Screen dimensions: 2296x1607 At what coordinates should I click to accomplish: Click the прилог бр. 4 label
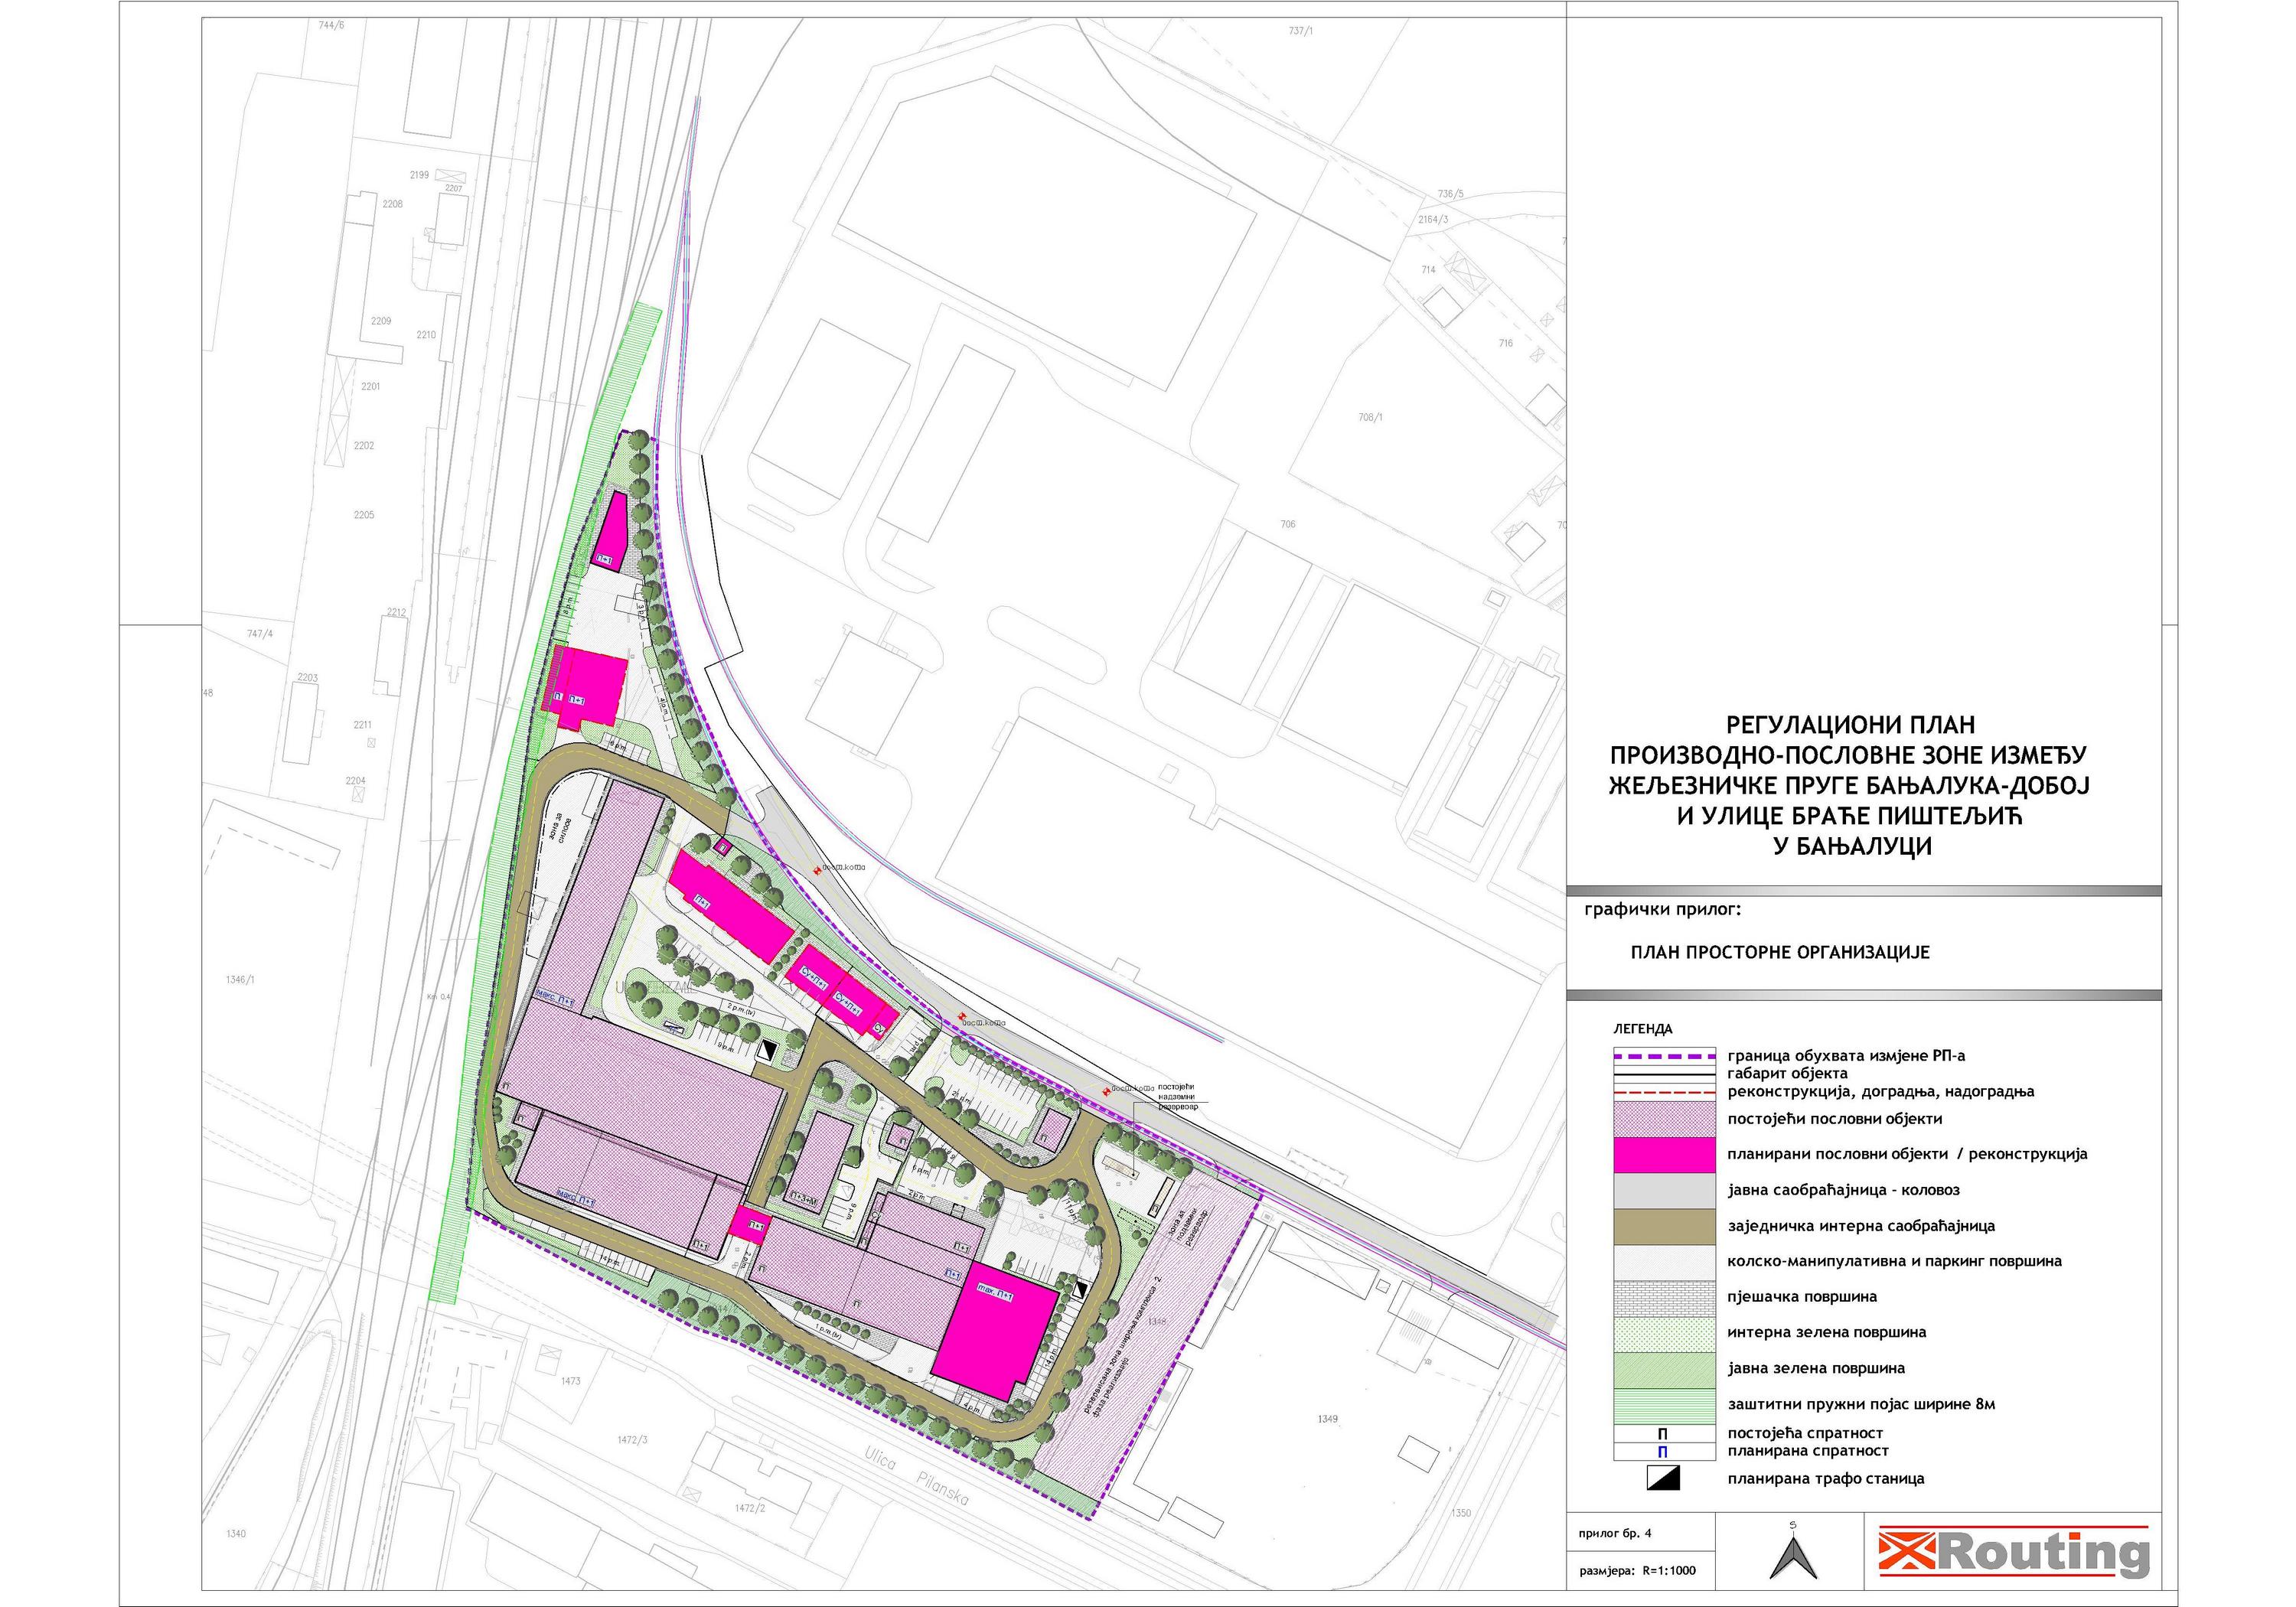tap(1614, 1533)
